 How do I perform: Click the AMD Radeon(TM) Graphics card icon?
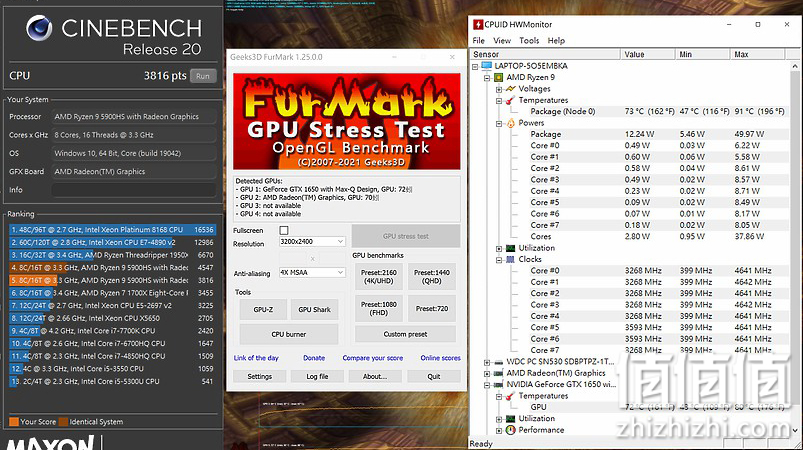tap(498, 373)
